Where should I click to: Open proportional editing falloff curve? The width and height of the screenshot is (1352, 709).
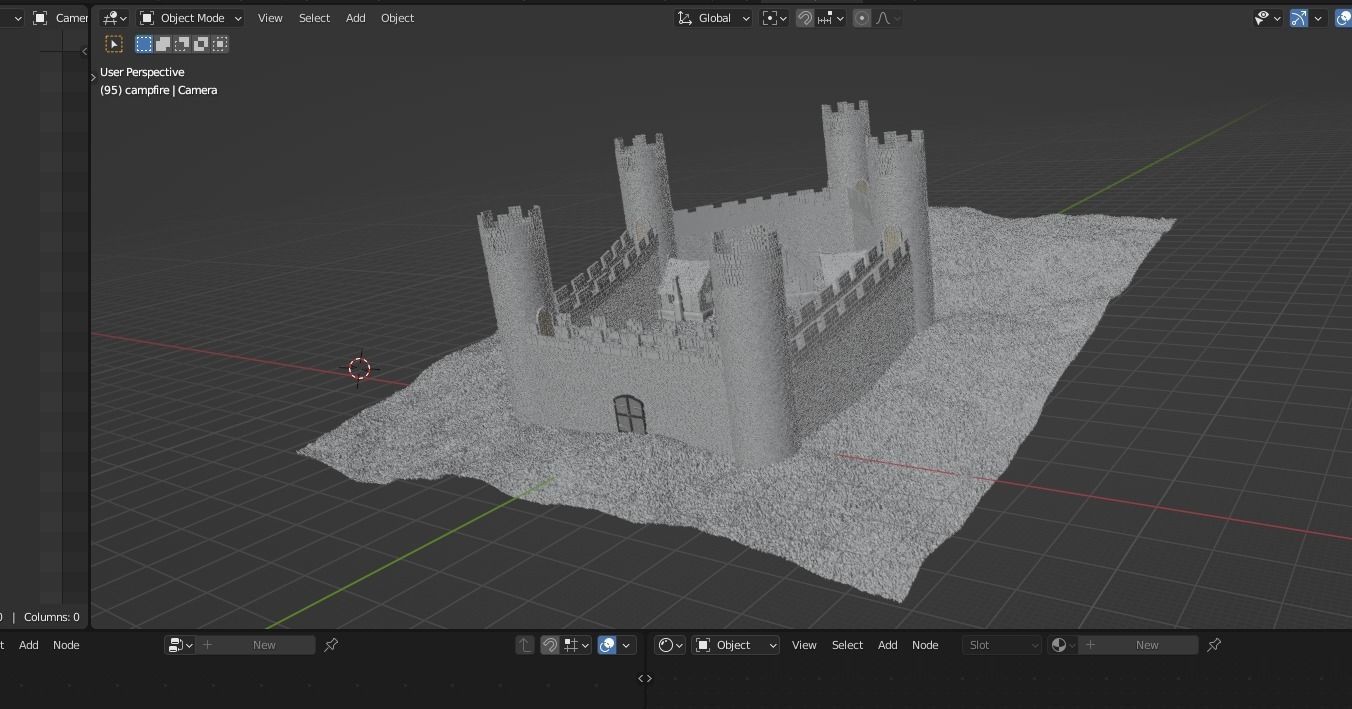887,18
